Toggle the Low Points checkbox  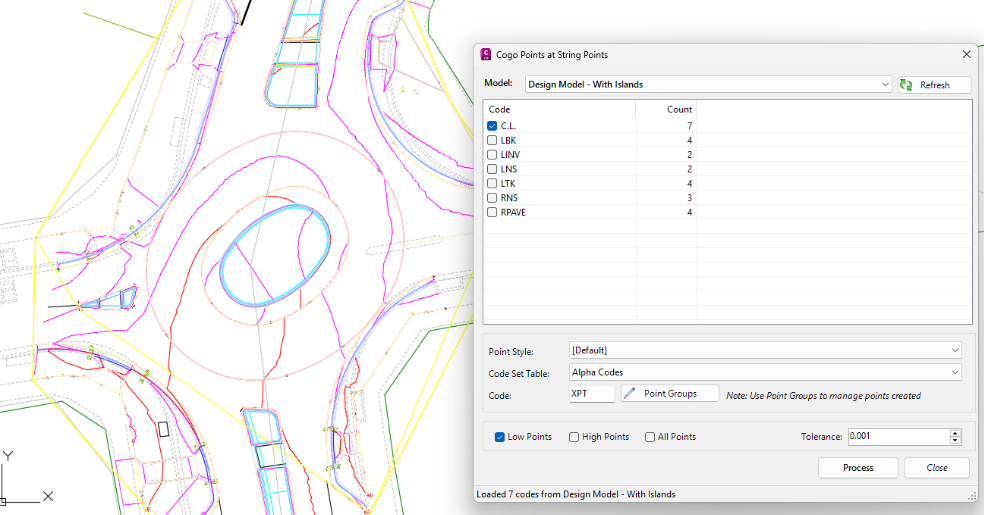pos(500,437)
